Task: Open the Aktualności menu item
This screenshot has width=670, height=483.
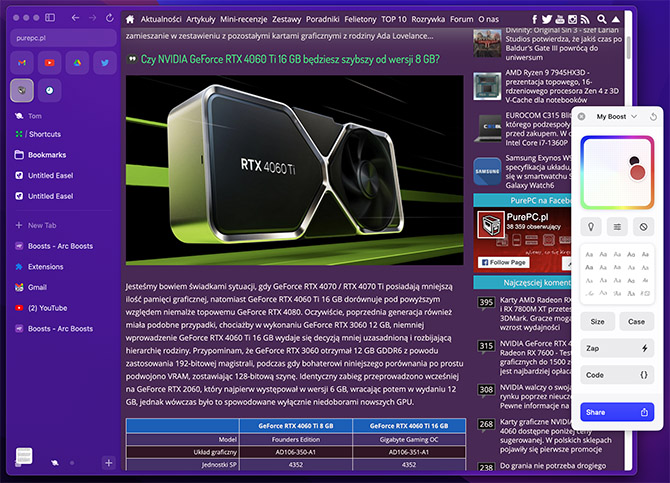Action: 161,19
